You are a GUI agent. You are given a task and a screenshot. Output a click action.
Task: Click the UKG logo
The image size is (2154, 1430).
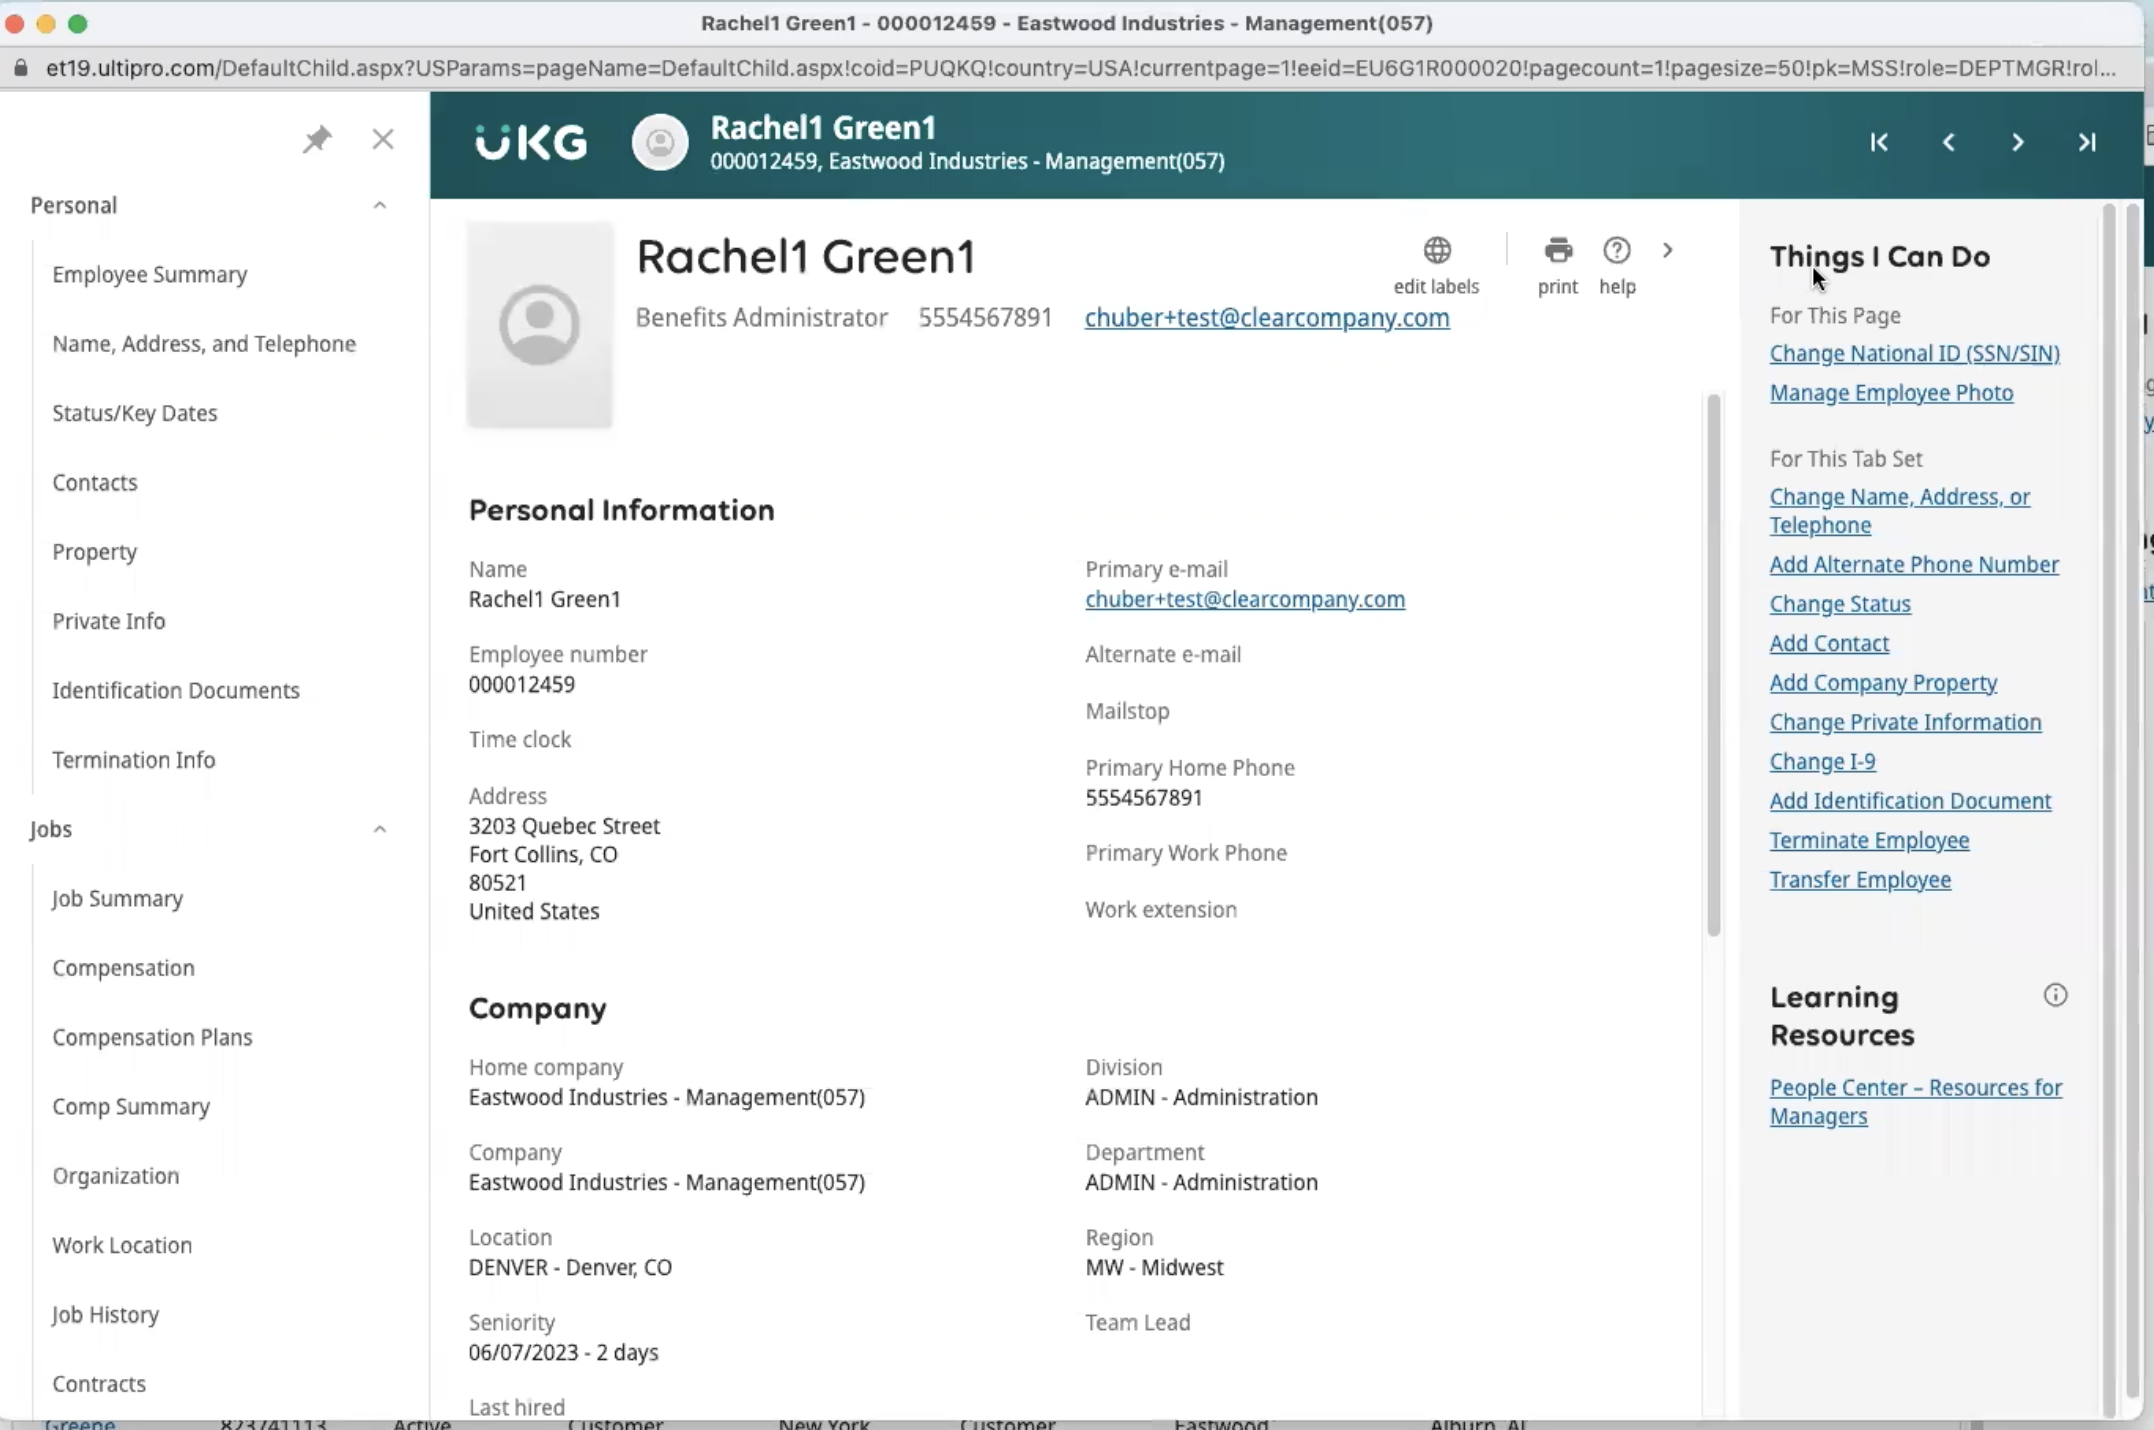(x=530, y=143)
